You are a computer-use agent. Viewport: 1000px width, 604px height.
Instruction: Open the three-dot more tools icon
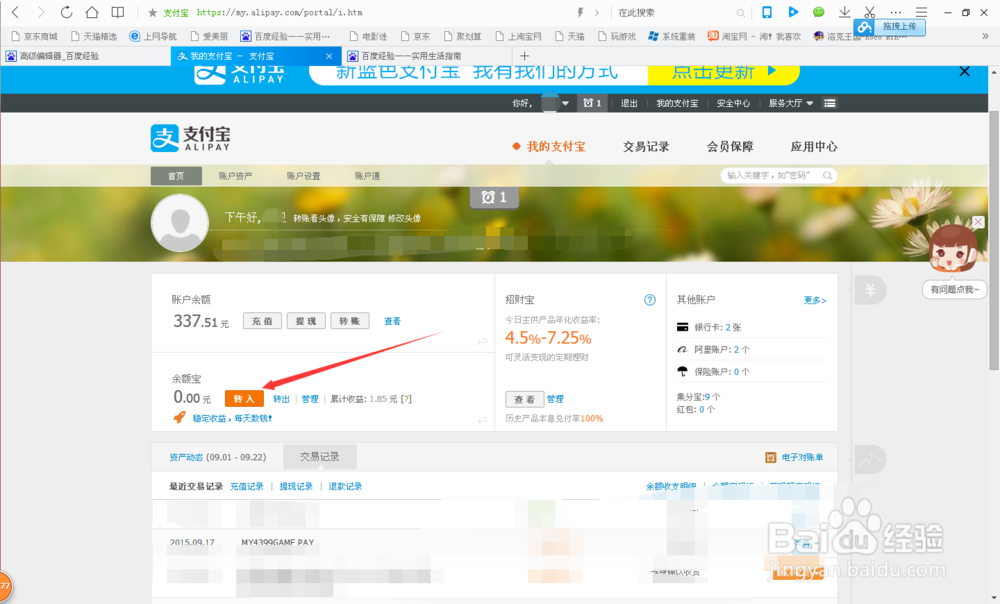click(x=896, y=12)
